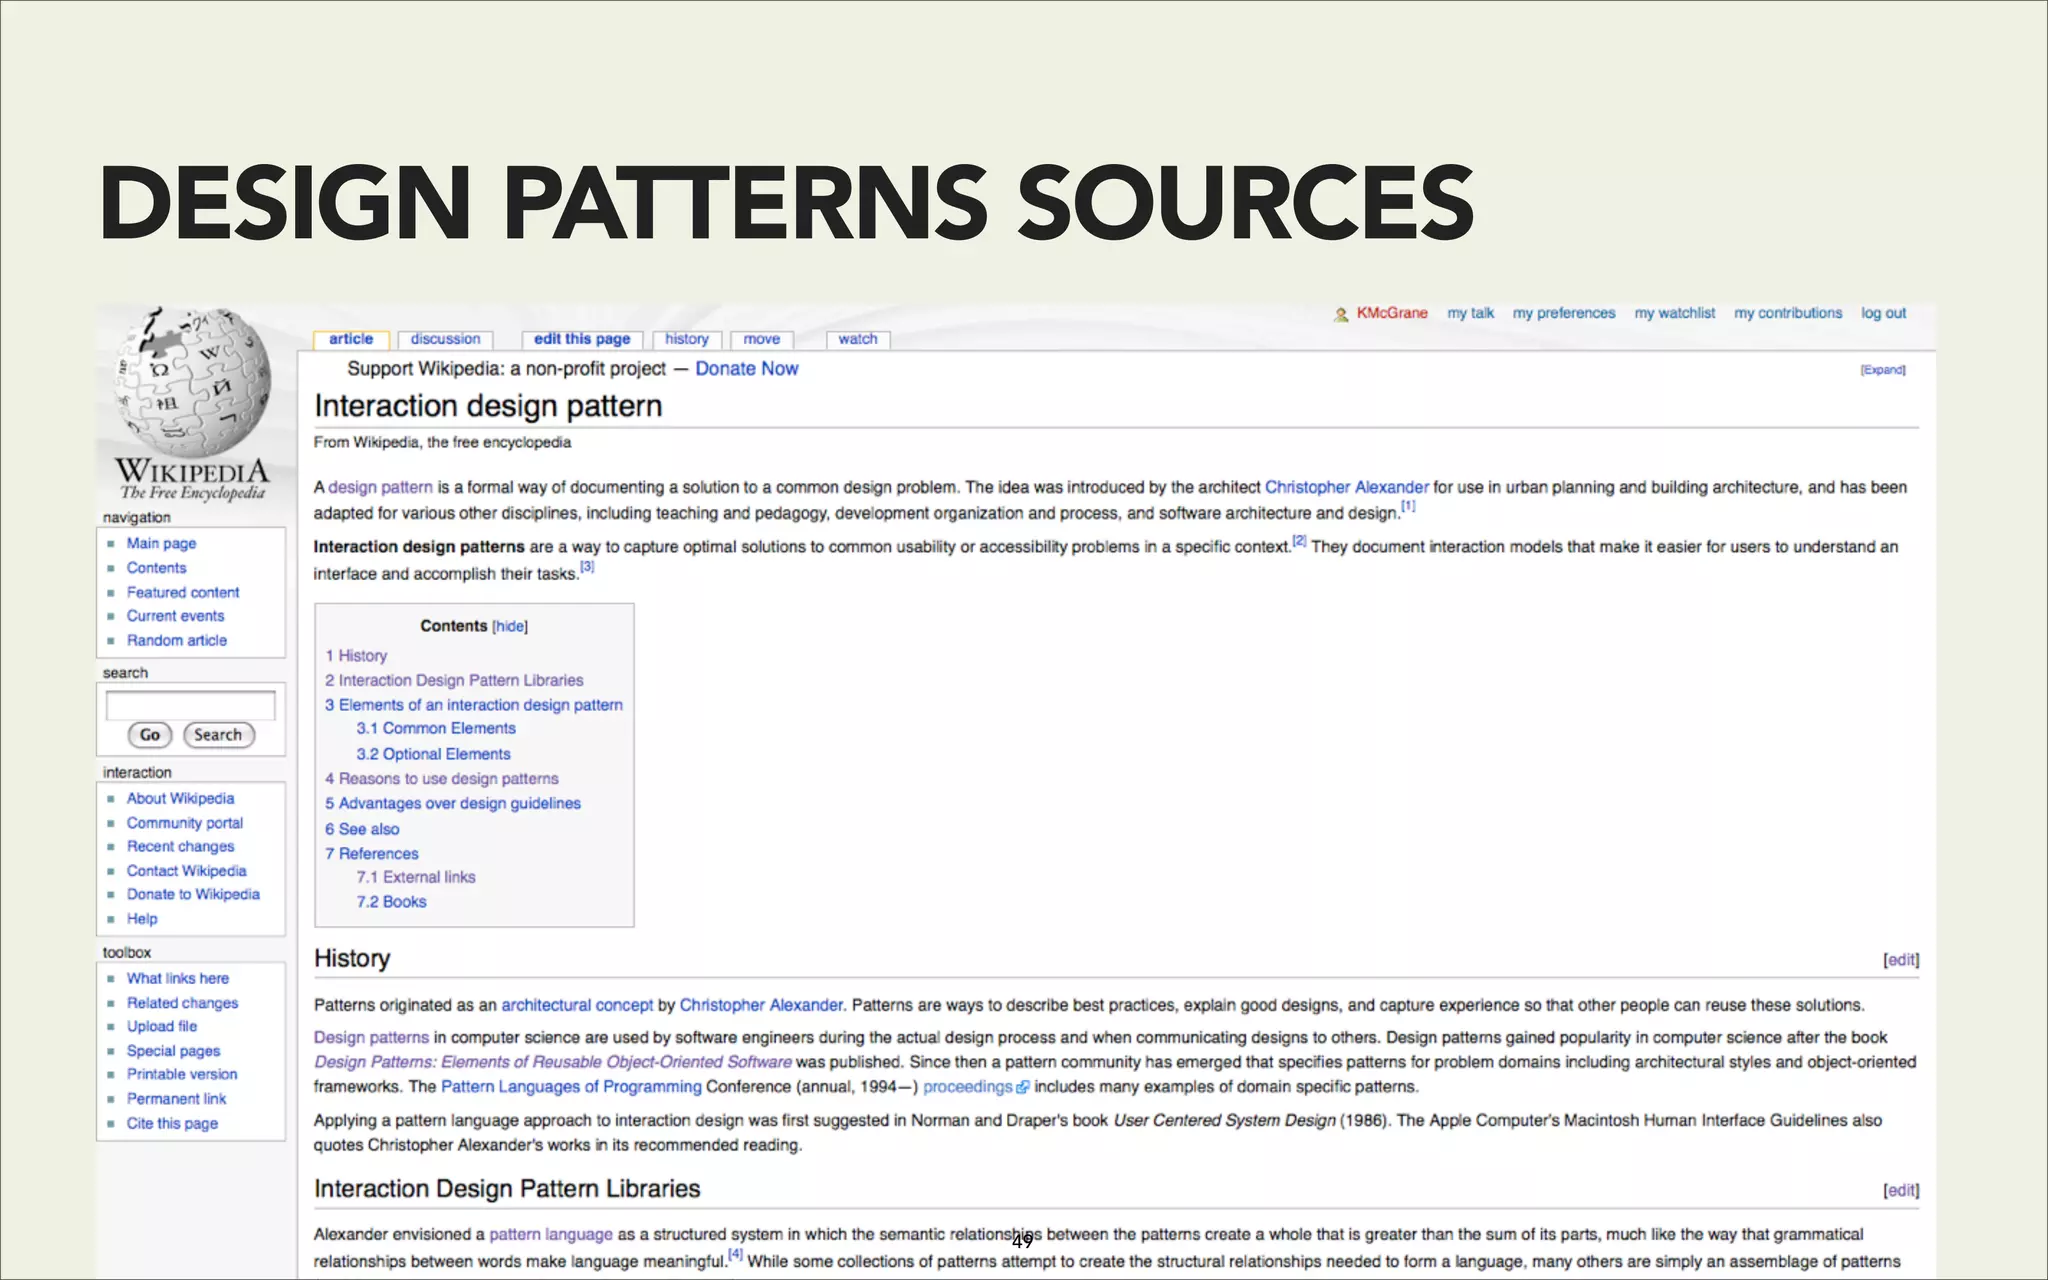Edit Interaction Design Pattern Libraries section
2048x1280 pixels.
1901,1190
